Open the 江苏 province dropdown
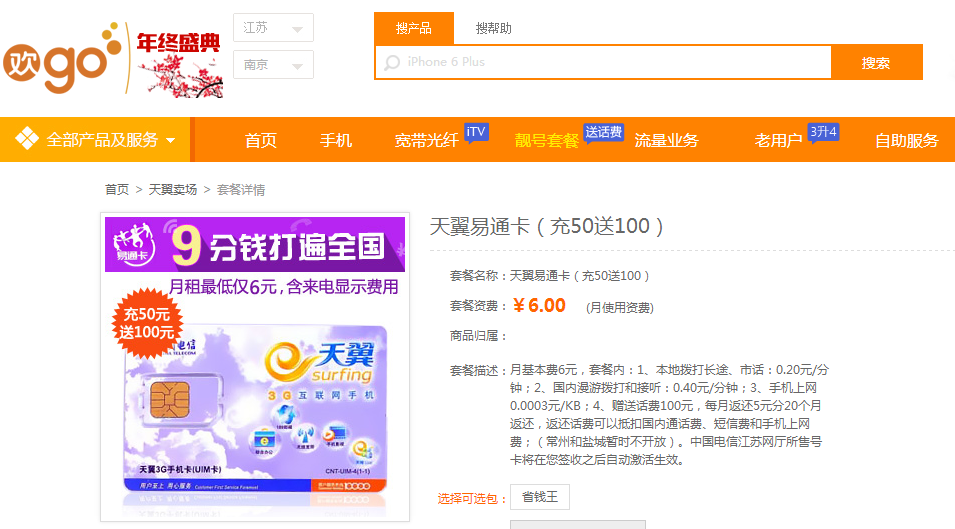Viewport: 955px width, 529px height. click(273, 27)
